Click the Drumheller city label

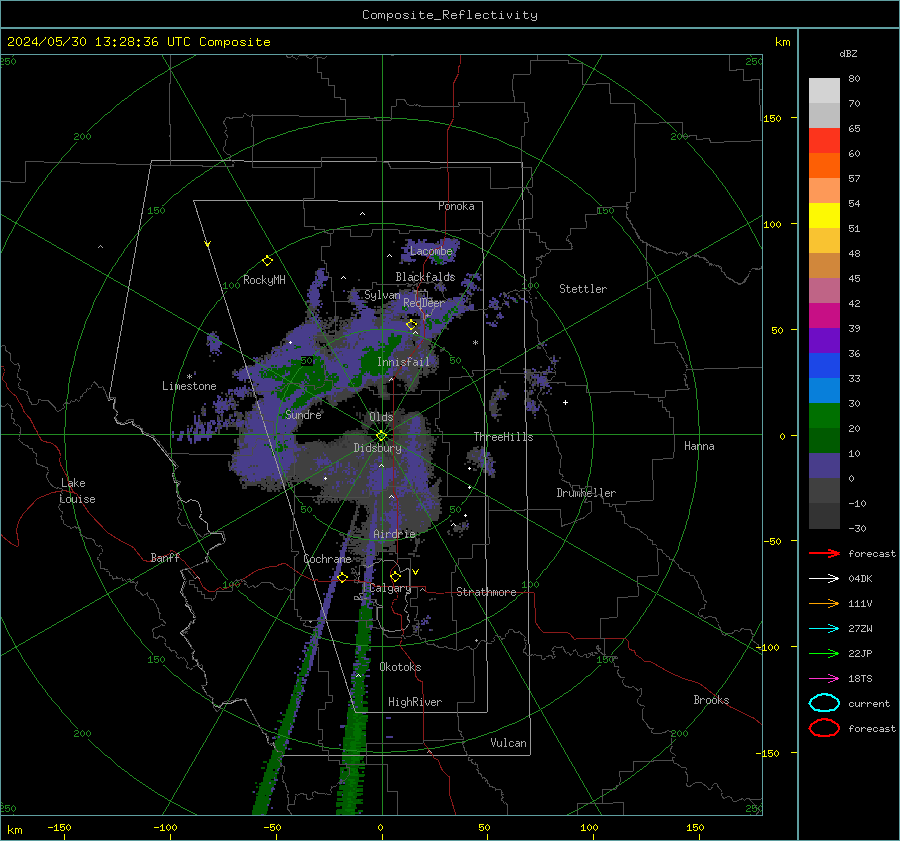[x=586, y=493]
